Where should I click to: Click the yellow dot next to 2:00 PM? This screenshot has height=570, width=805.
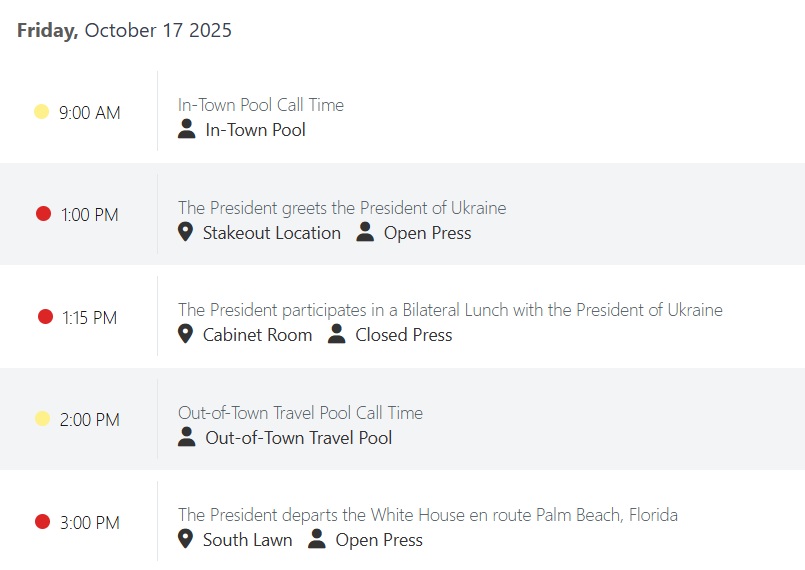[42, 419]
